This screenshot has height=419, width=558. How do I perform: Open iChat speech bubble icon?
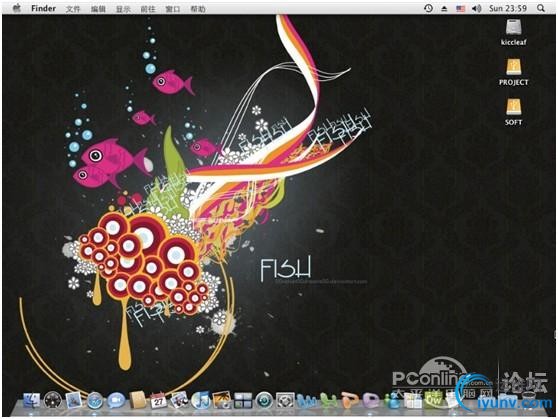(x=116, y=400)
